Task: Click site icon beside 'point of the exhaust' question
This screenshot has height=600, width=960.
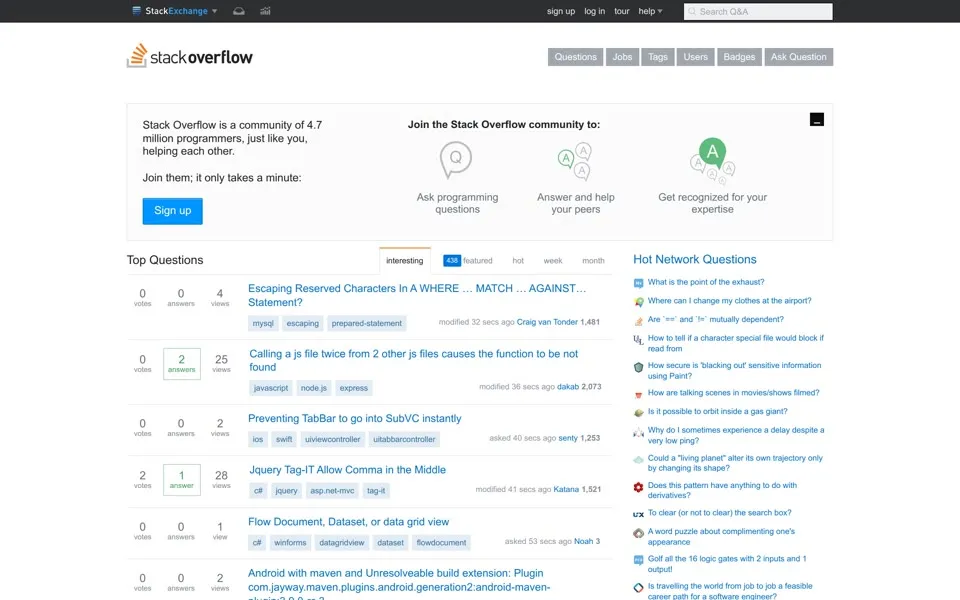Action: point(639,283)
